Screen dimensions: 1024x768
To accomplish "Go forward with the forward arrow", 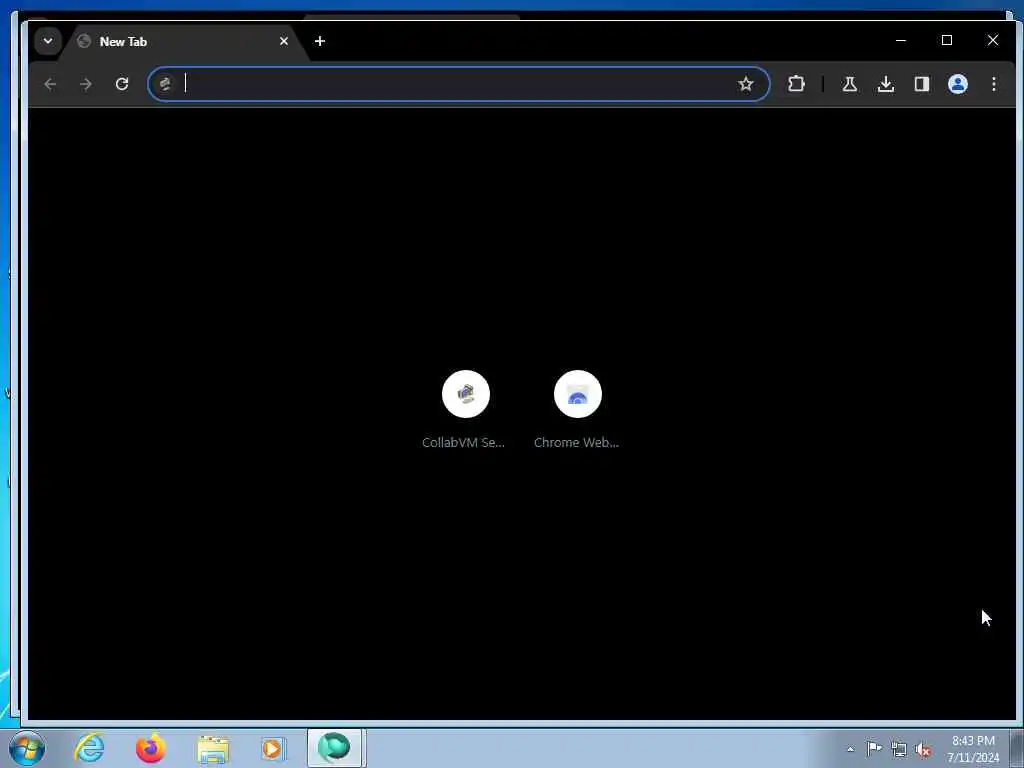I will pos(86,84).
